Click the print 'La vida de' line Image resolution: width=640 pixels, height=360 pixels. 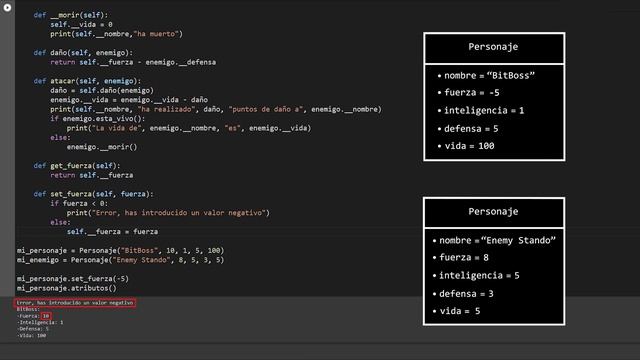pyautogui.click(x=189, y=128)
